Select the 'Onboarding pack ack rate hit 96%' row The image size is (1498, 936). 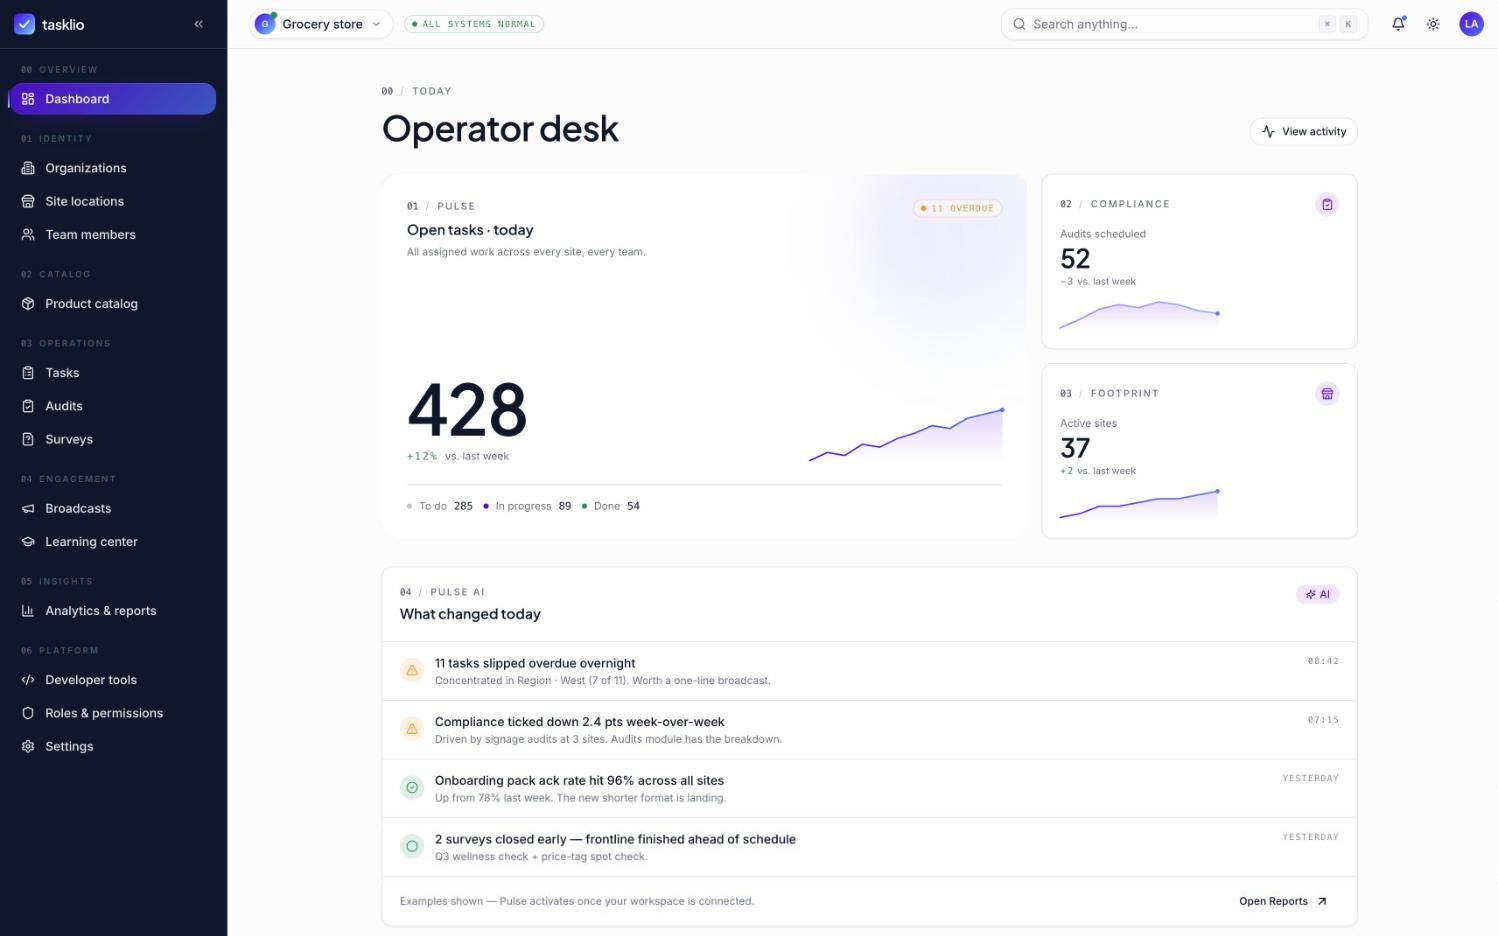(869, 789)
